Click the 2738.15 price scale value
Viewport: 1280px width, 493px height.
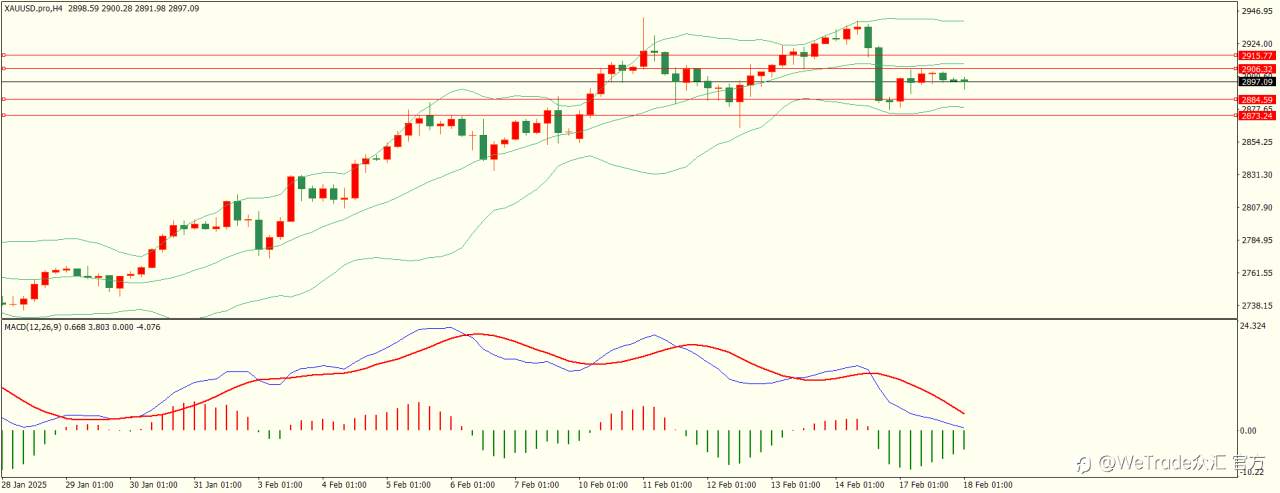pyautogui.click(x=1256, y=306)
